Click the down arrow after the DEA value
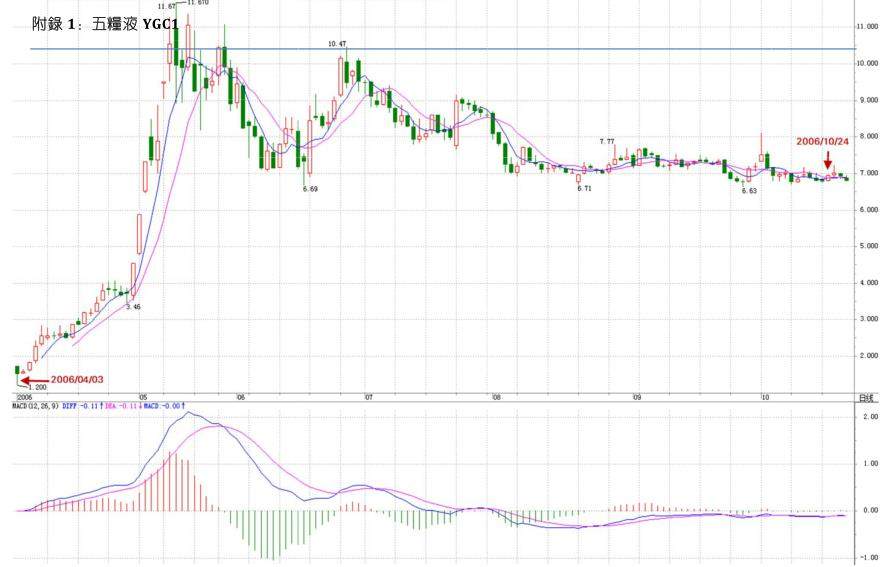This screenshot has width=890, height=567. click(x=140, y=406)
